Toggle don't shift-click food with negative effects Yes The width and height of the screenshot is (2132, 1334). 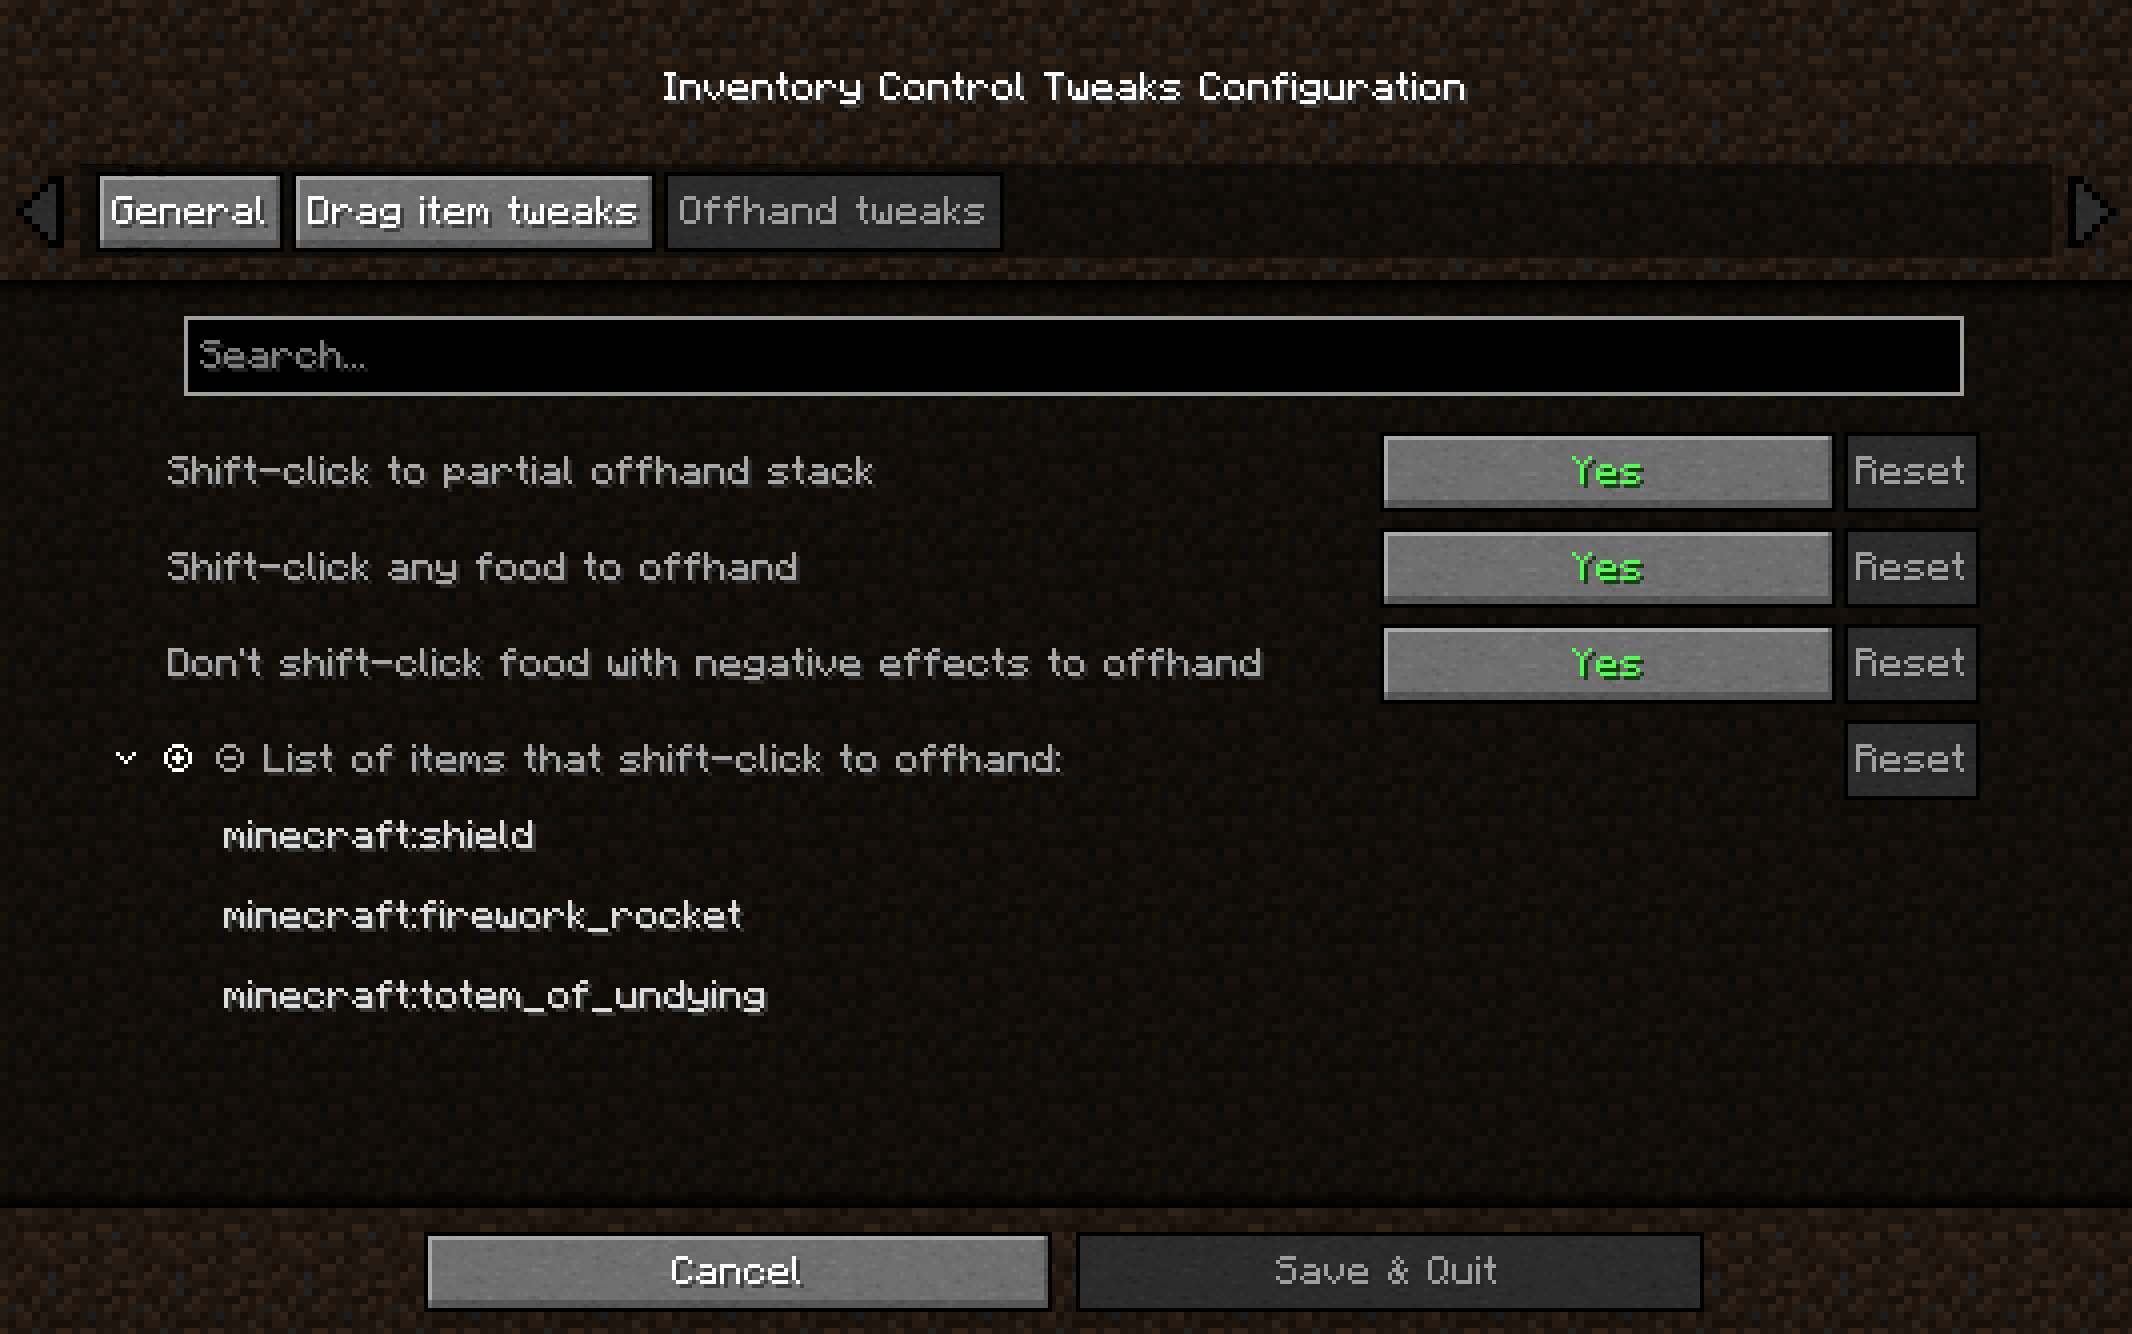point(1607,662)
